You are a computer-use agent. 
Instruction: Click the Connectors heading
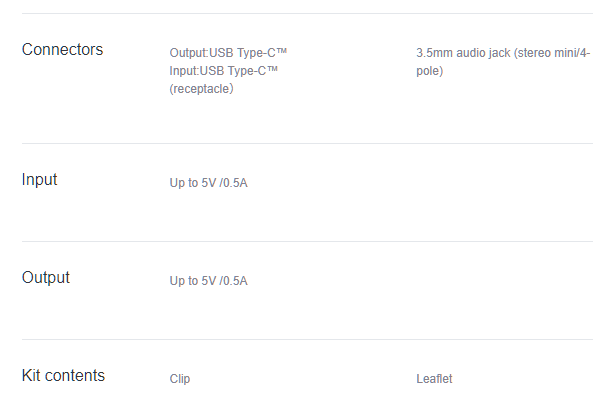63,49
